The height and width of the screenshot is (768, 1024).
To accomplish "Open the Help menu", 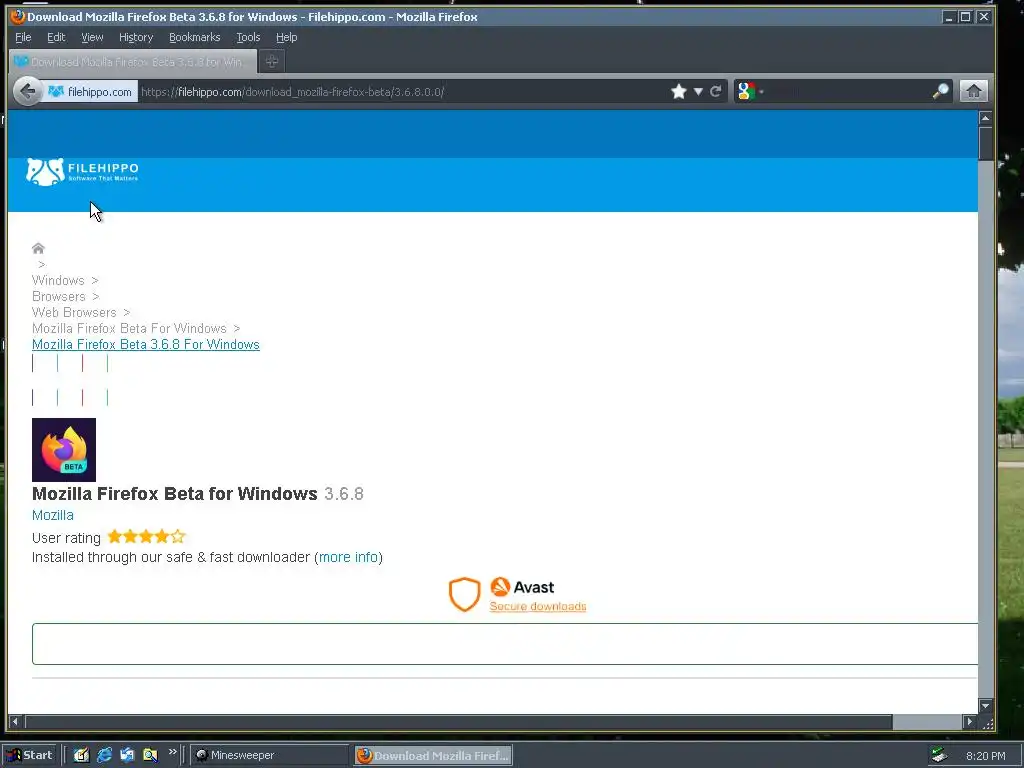I will [x=286, y=37].
